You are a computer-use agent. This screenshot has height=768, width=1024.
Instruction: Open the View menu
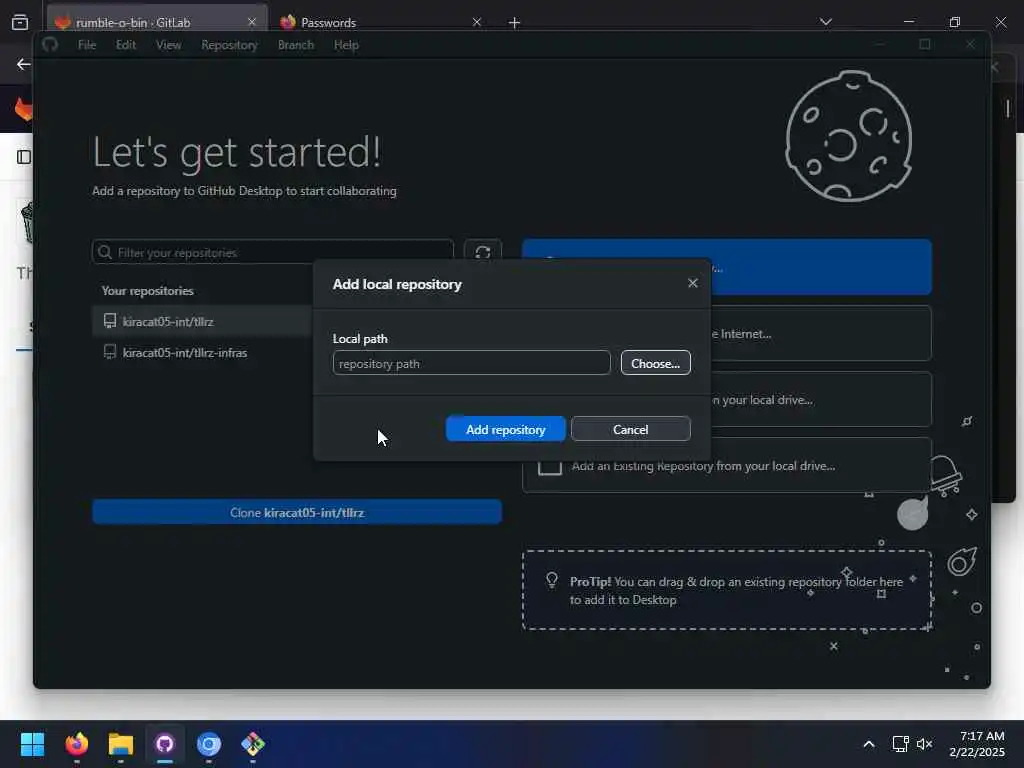click(x=168, y=45)
